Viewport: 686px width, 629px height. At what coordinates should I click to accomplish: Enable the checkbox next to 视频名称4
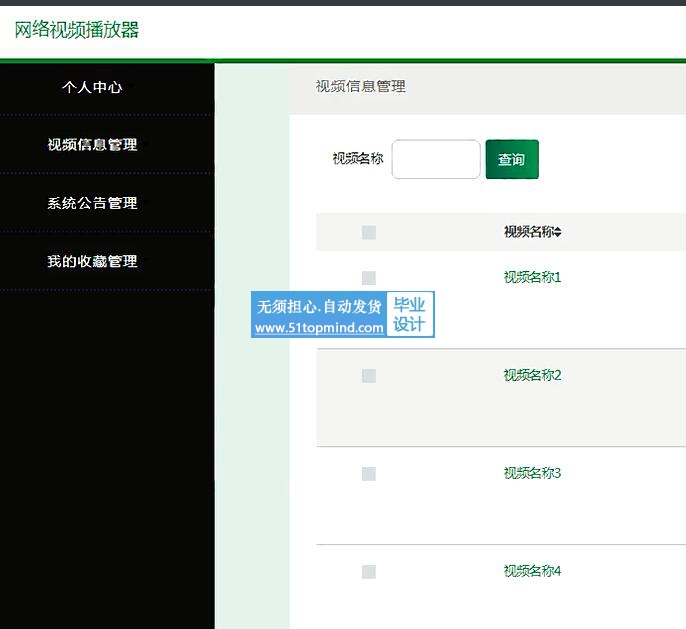coord(369,572)
